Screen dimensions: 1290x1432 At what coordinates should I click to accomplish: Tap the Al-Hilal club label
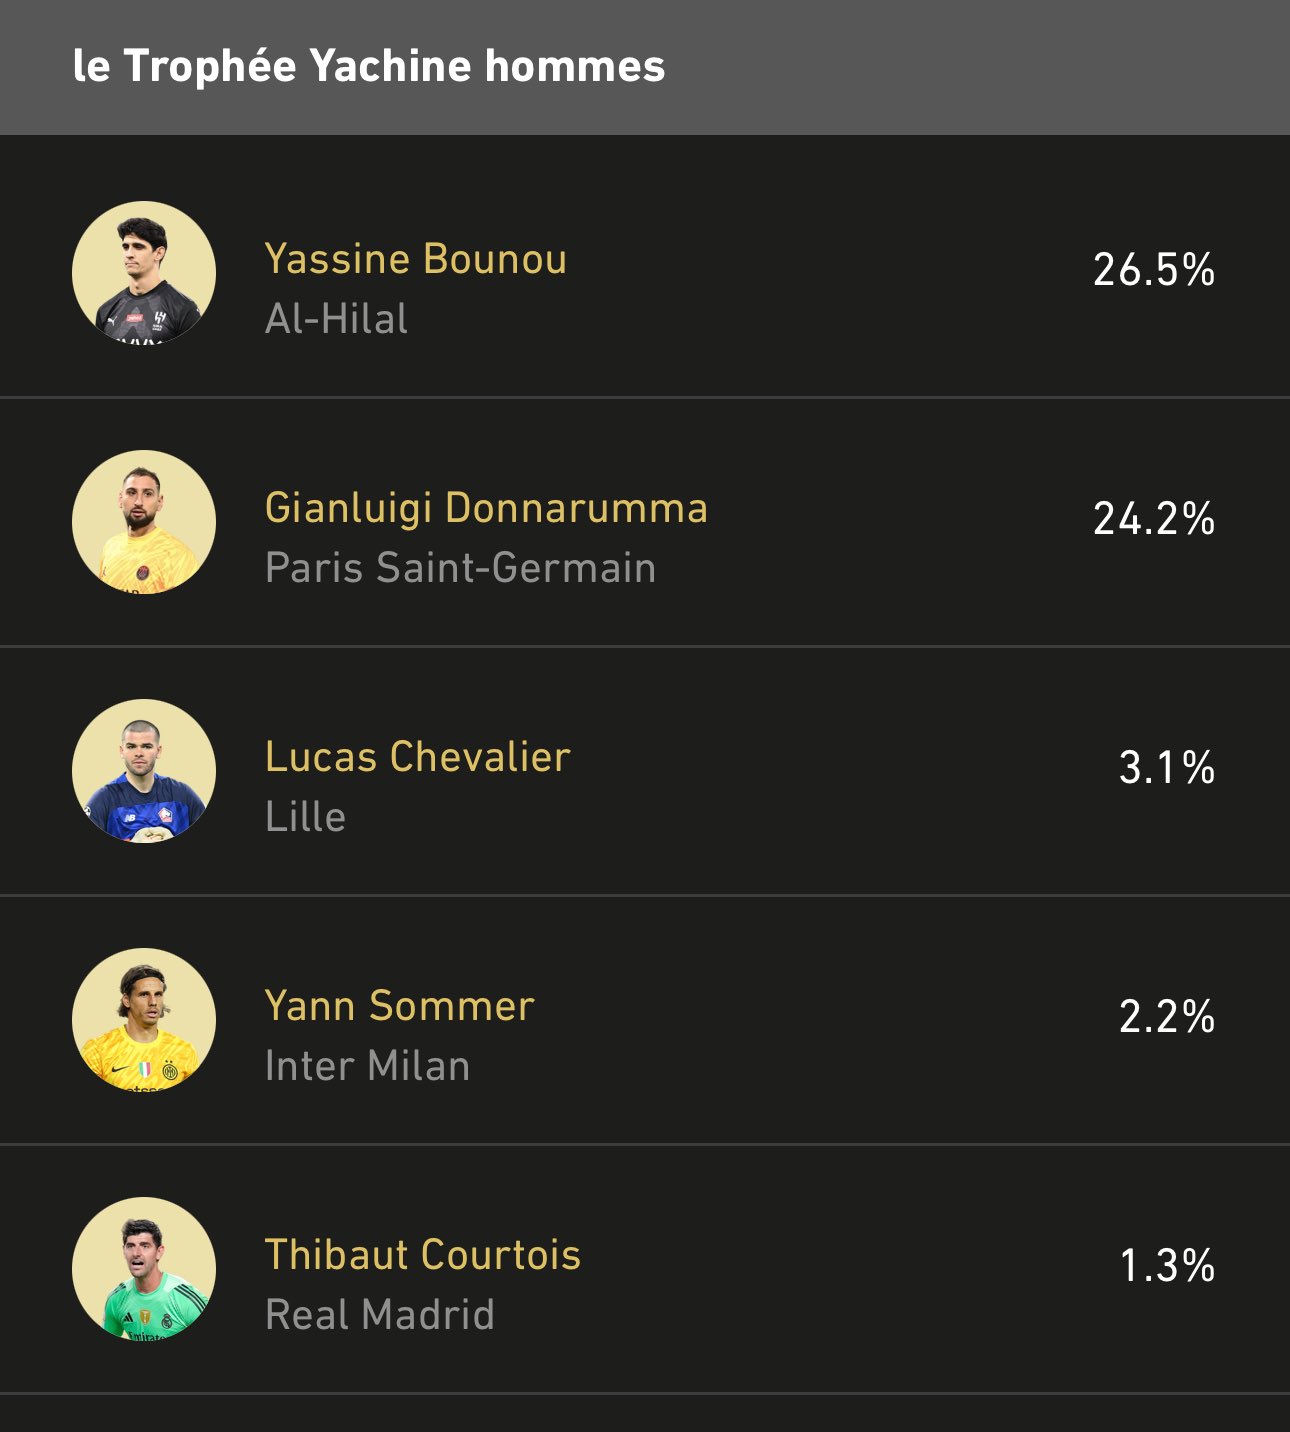click(x=337, y=319)
